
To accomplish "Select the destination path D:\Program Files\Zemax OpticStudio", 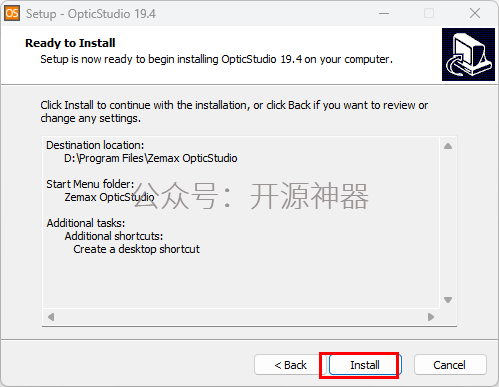I will [151, 158].
